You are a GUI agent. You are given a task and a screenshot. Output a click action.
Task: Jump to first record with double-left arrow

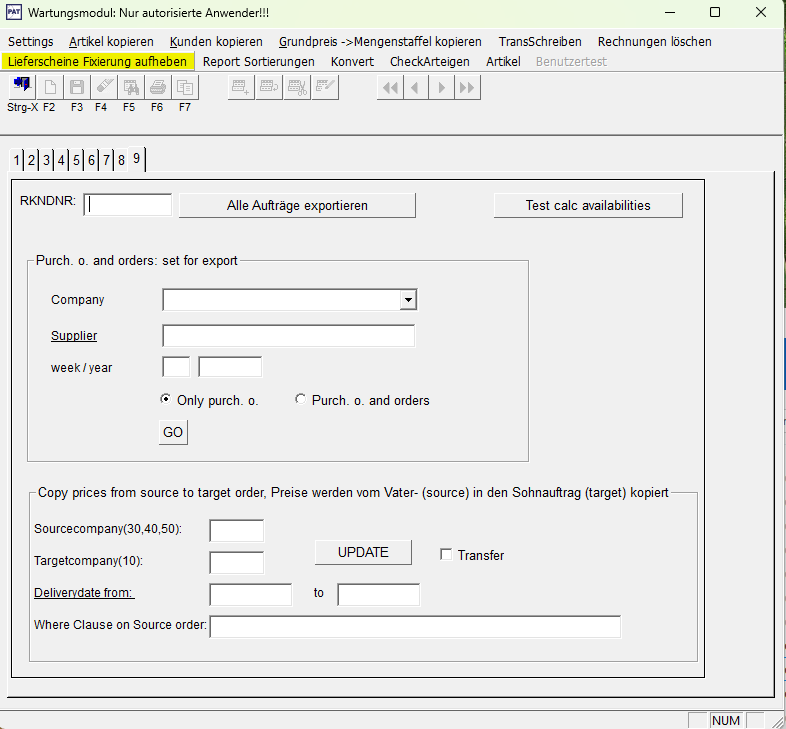pos(390,88)
